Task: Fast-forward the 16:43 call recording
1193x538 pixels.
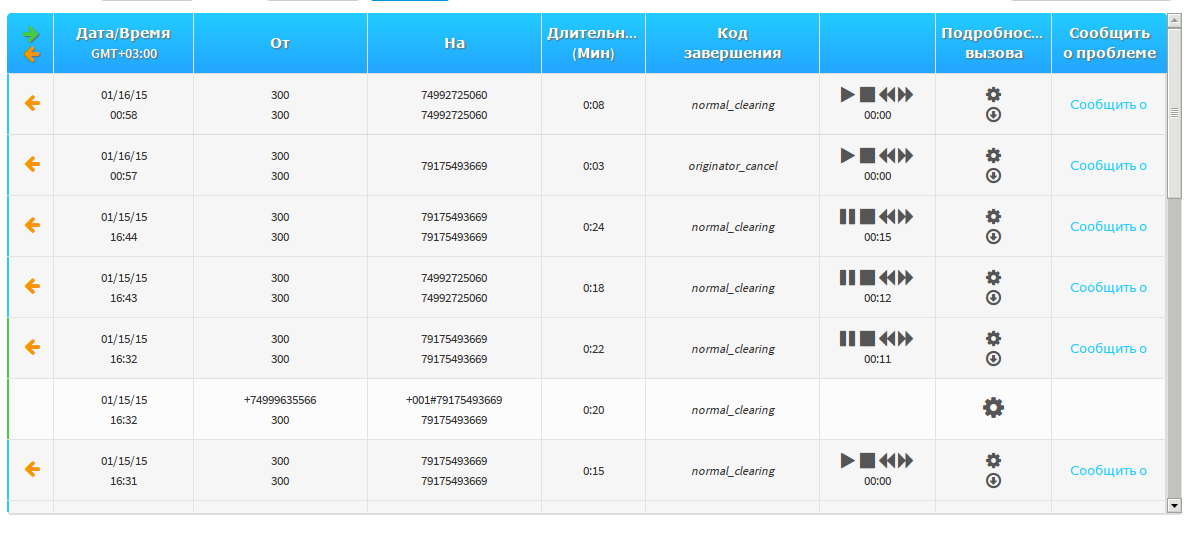Action: click(x=905, y=277)
